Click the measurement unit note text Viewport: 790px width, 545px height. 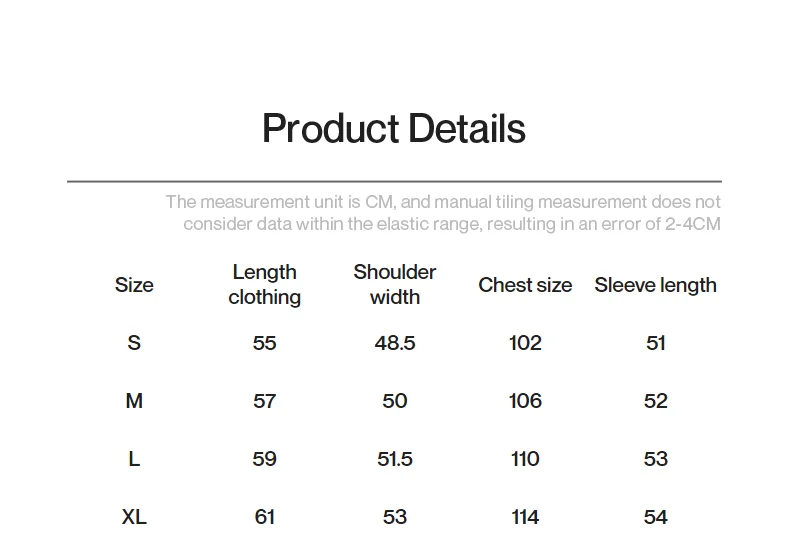tap(442, 213)
